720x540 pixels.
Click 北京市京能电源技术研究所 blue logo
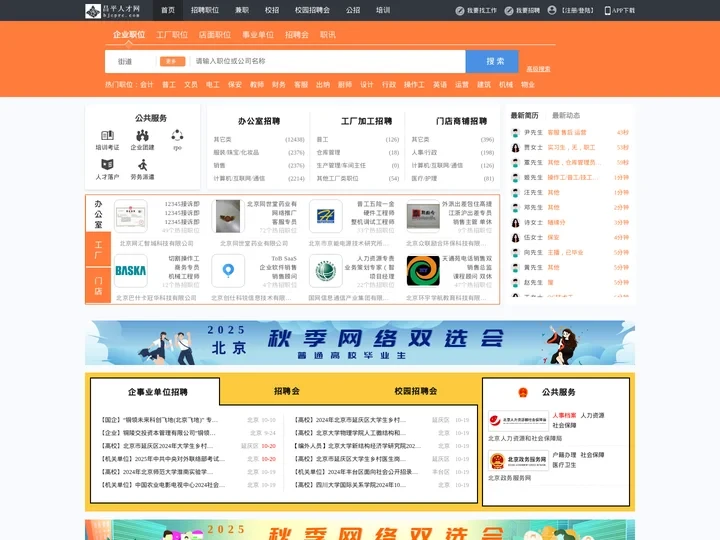pyautogui.click(x=326, y=216)
